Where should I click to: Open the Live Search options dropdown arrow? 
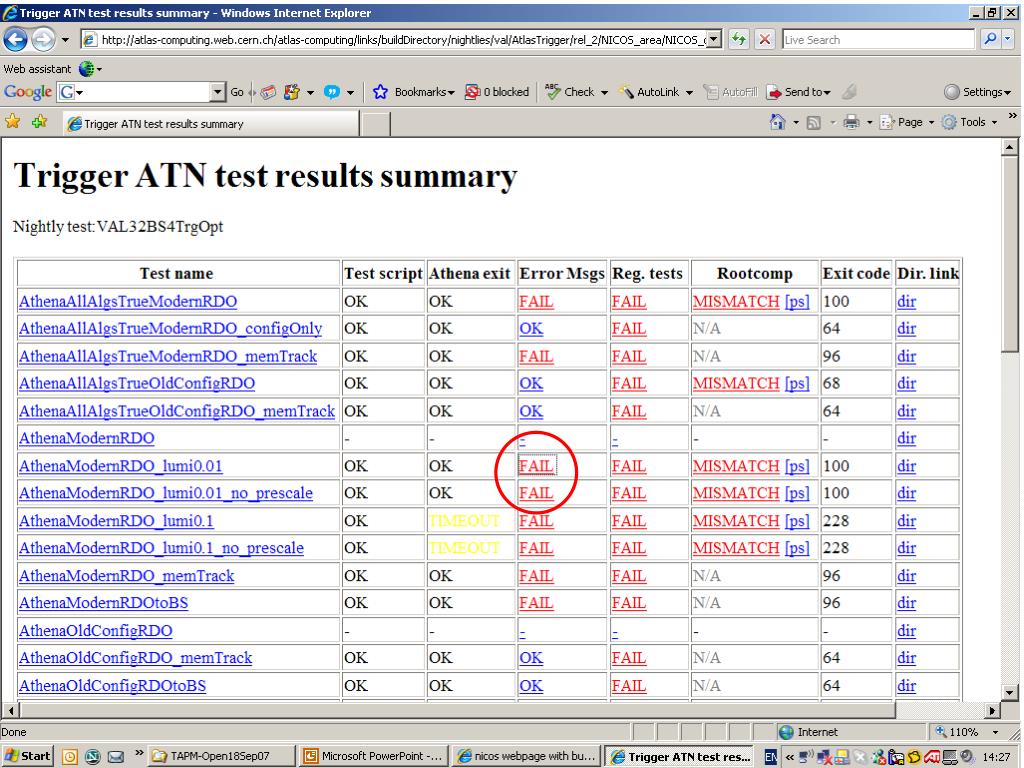1008,39
